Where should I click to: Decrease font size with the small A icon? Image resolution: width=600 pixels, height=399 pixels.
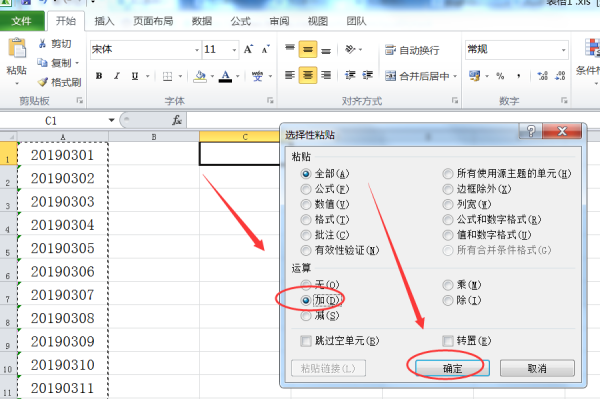coord(266,49)
